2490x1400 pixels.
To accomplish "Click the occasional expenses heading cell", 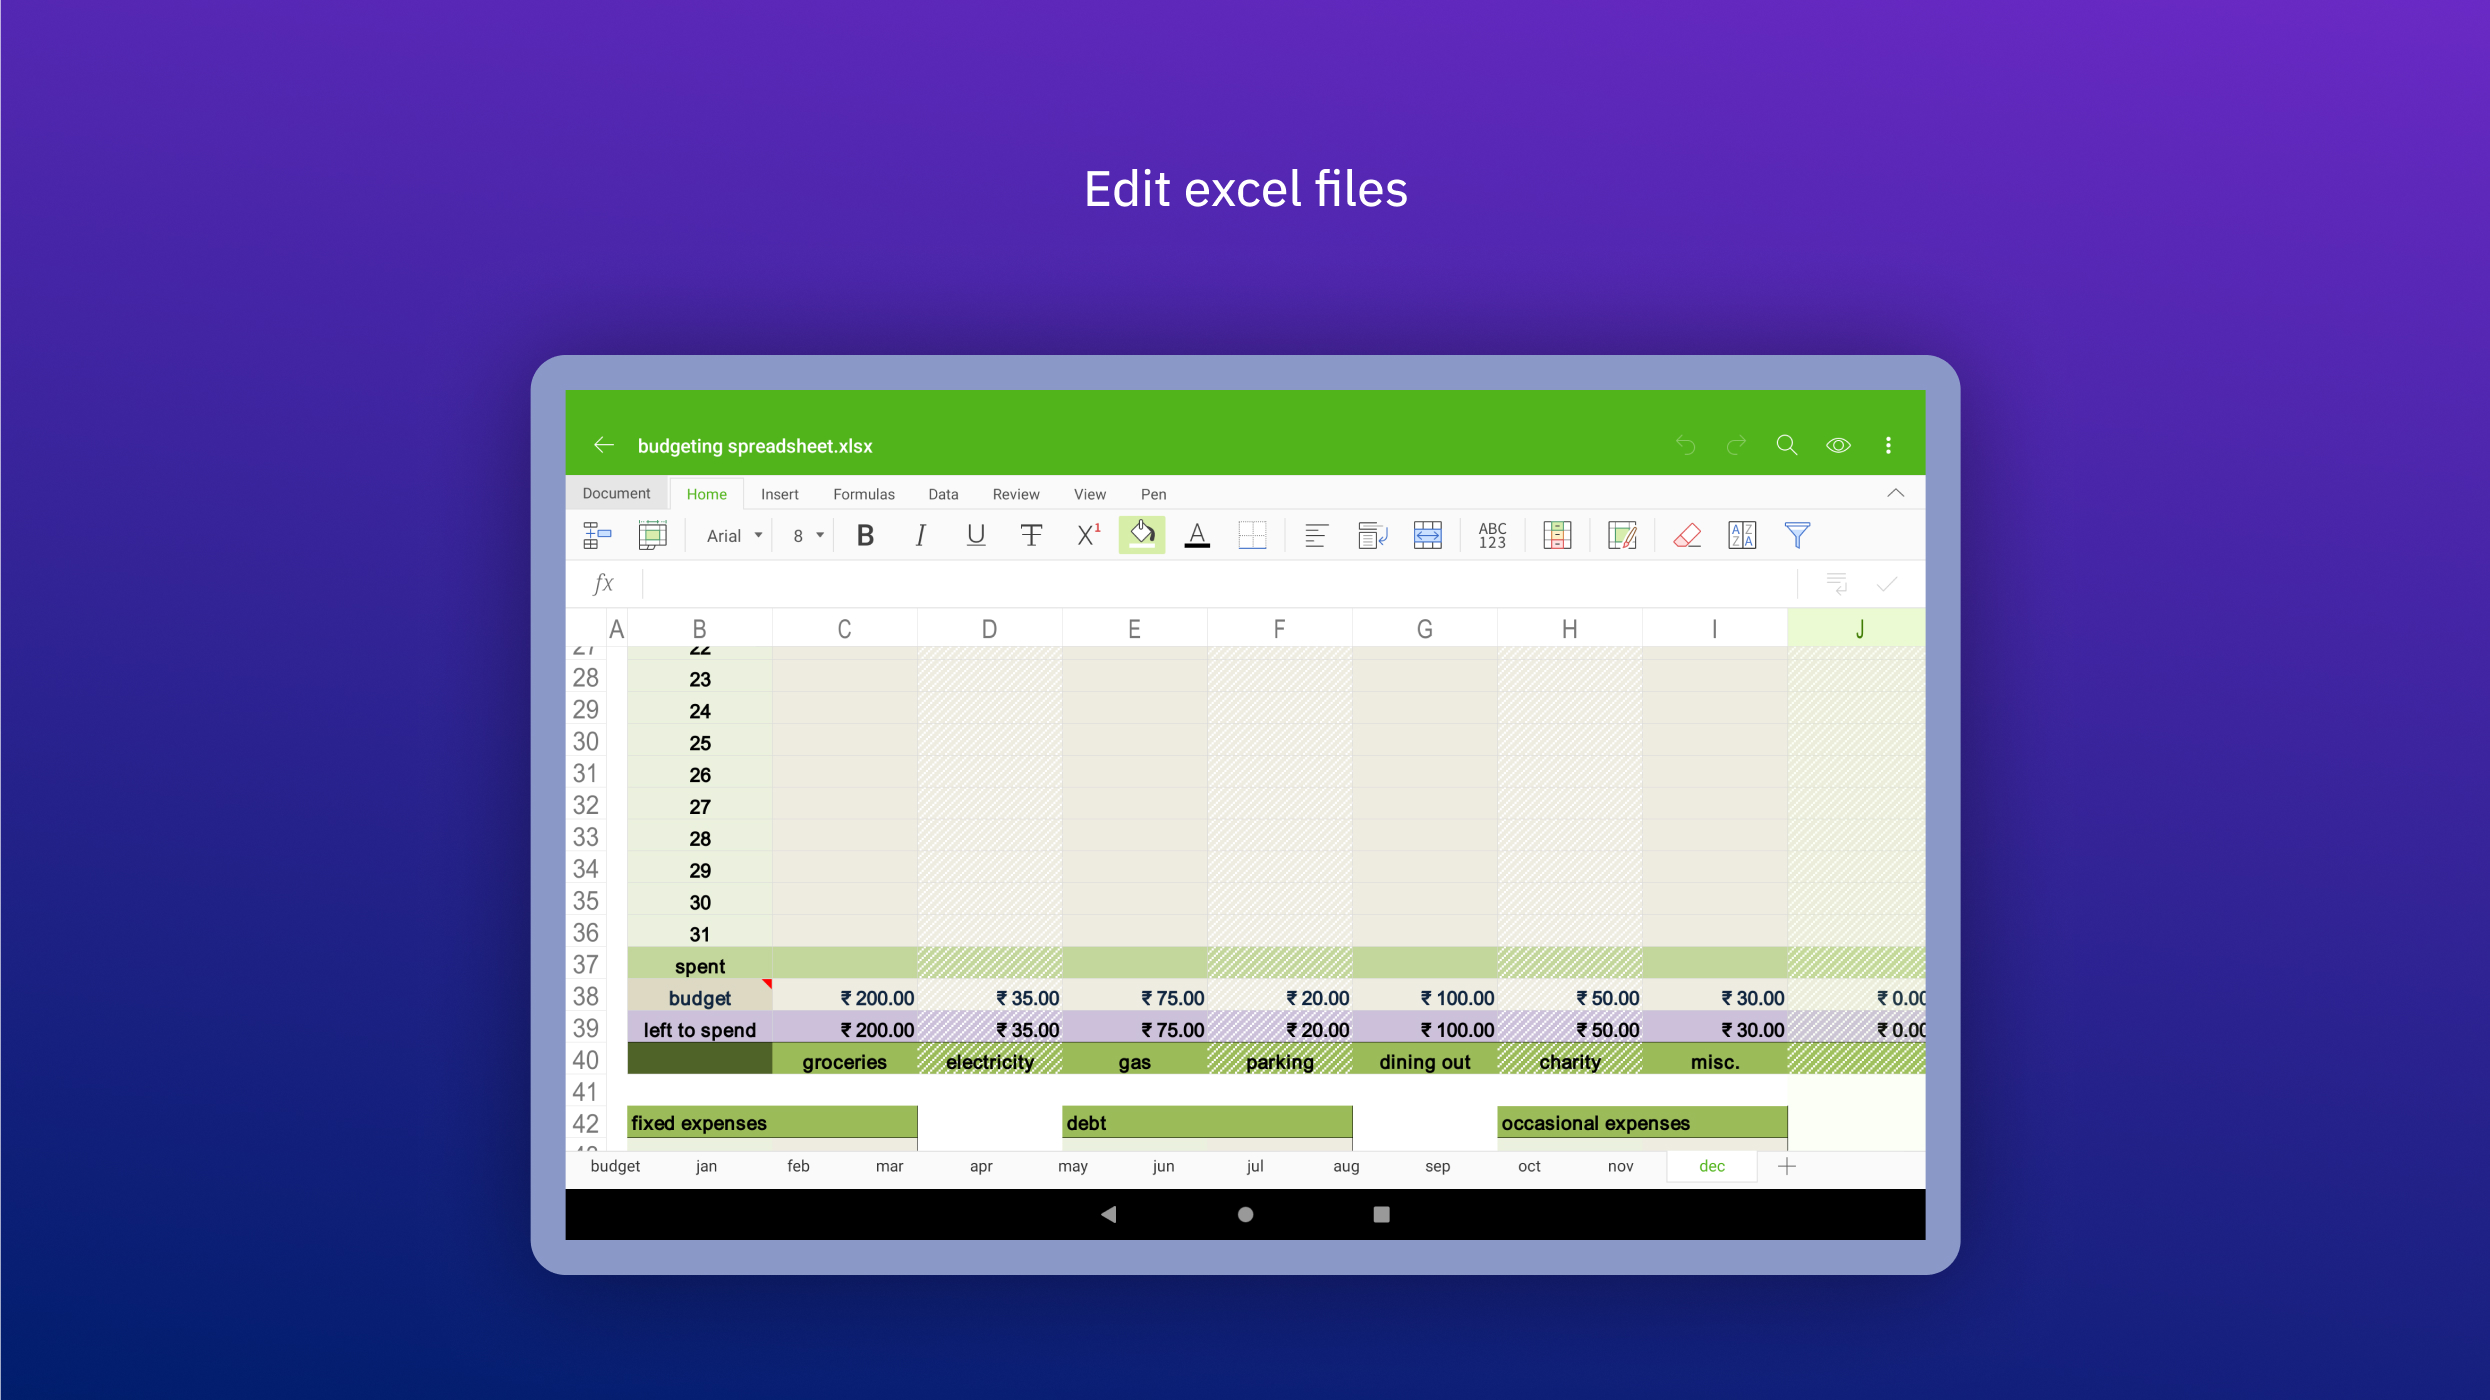I will 1642,1123.
